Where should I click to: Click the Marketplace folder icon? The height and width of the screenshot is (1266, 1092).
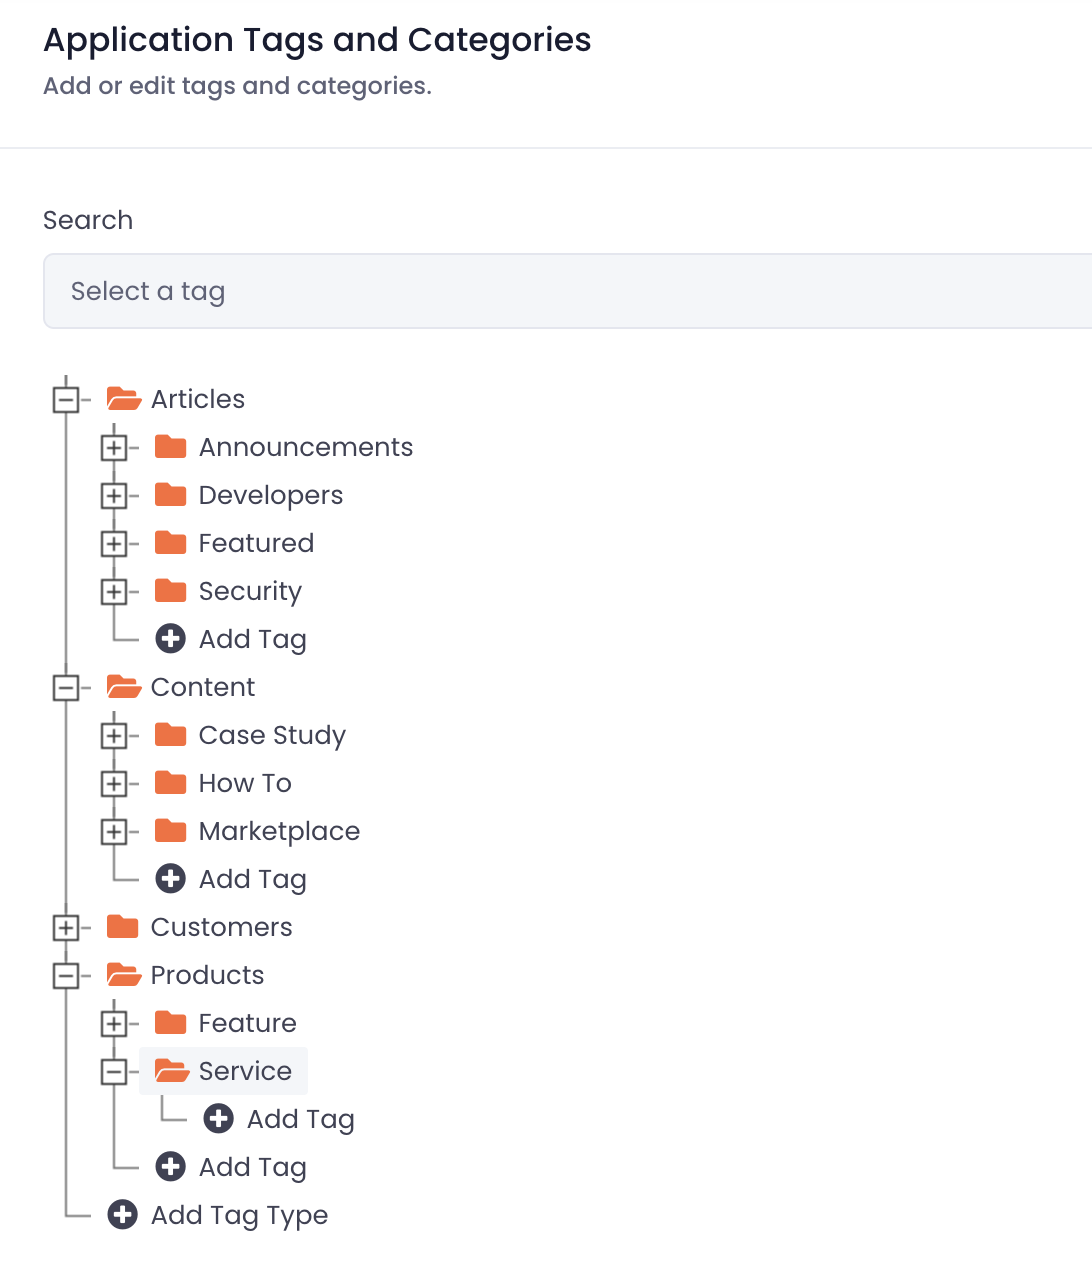click(x=171, y=830)
